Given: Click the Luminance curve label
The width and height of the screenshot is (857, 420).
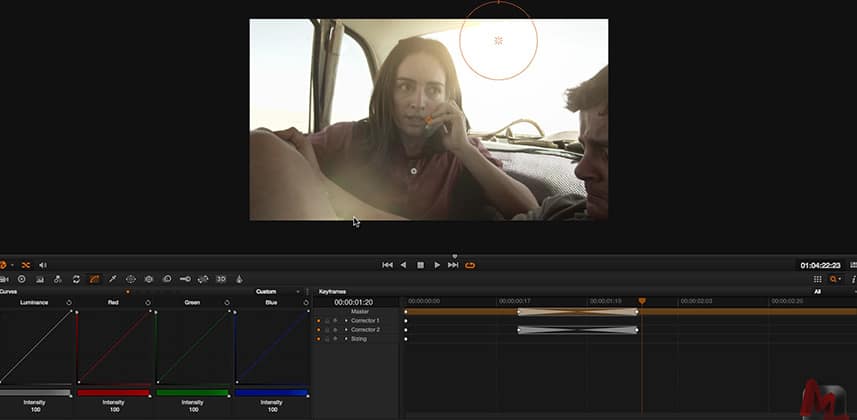Looking at the screenshot, I should [x=34, y=302].
